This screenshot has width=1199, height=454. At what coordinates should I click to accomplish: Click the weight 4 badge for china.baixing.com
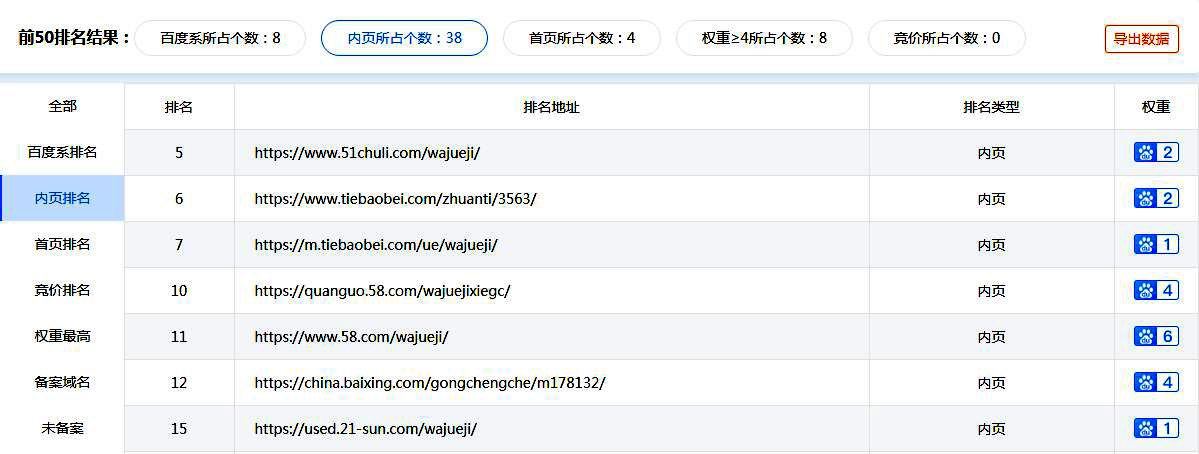tap(1156, 382)
